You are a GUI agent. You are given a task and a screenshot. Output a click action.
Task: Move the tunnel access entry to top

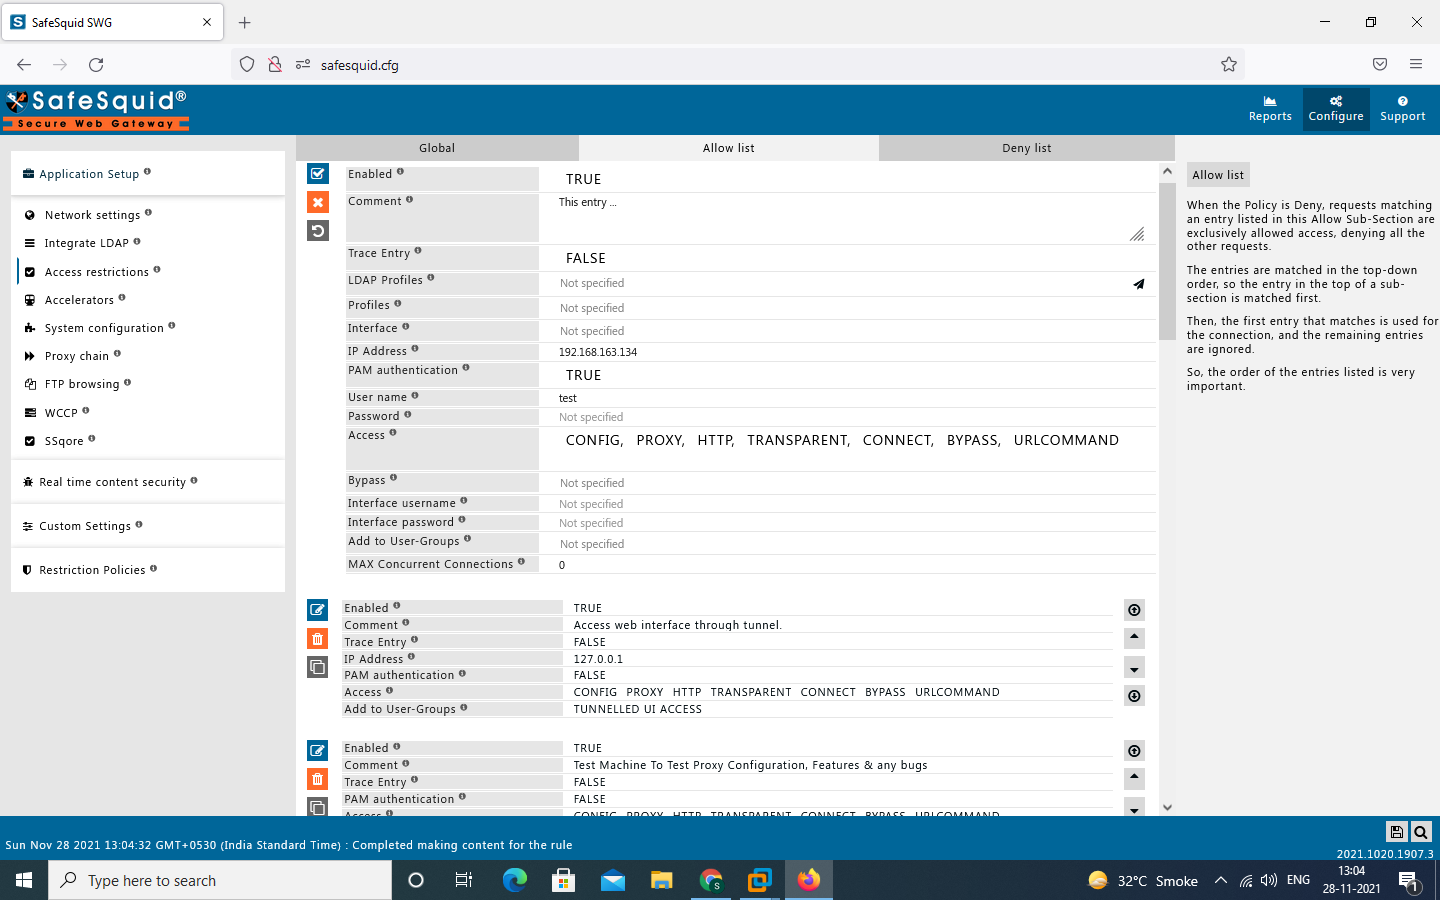[1134, 610]
